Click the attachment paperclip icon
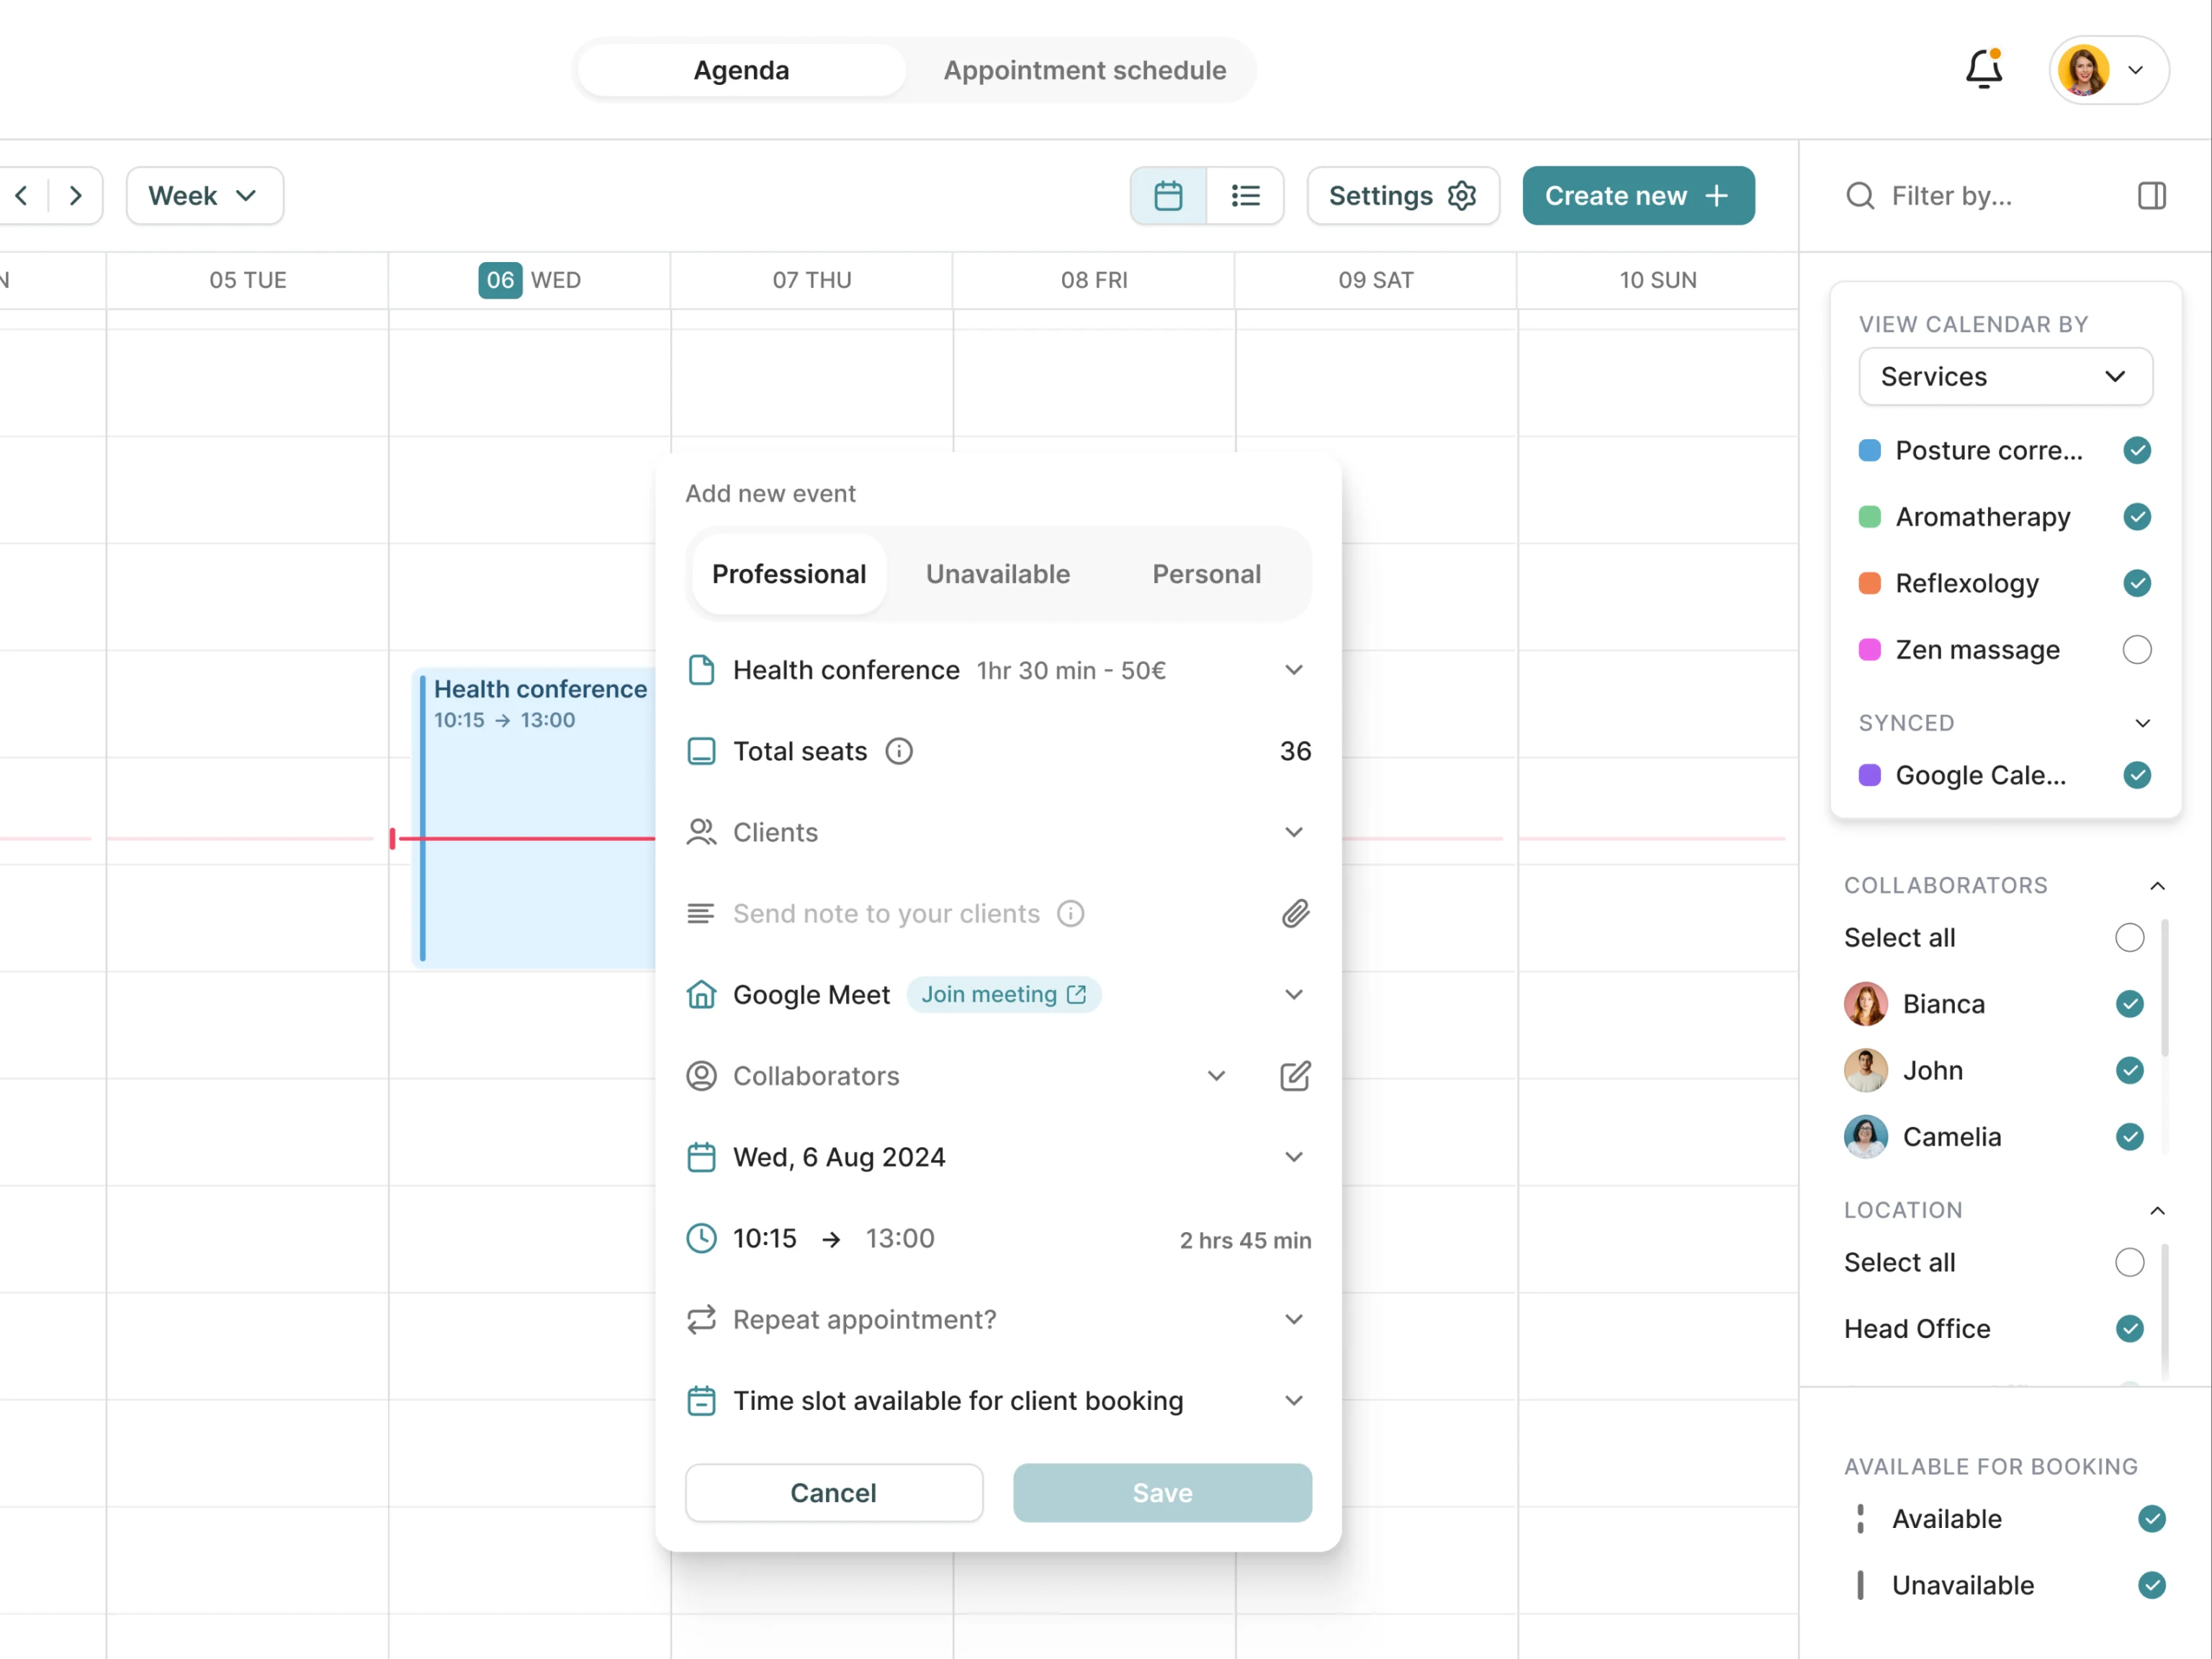 (1295, 913)
